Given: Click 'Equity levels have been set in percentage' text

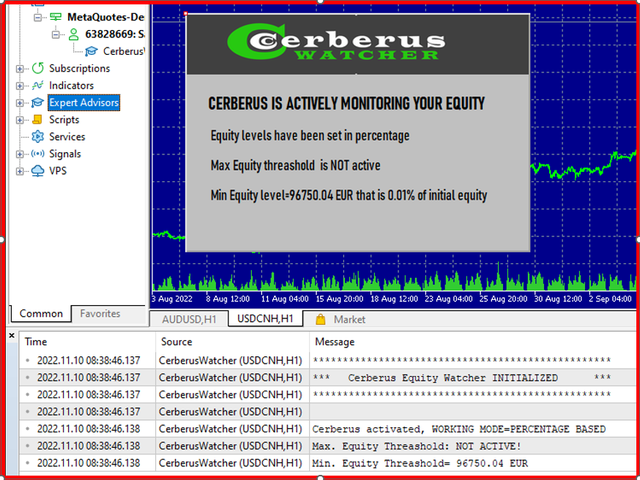Looking at the screenshot, I should (x=310, y=135).
